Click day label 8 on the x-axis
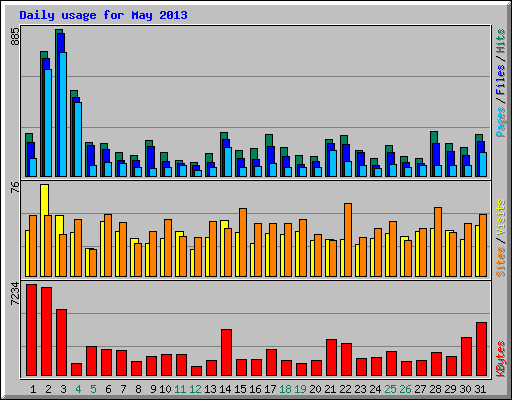Image resolution: width=512 pixels, height=400 pixels. point(138,389)
